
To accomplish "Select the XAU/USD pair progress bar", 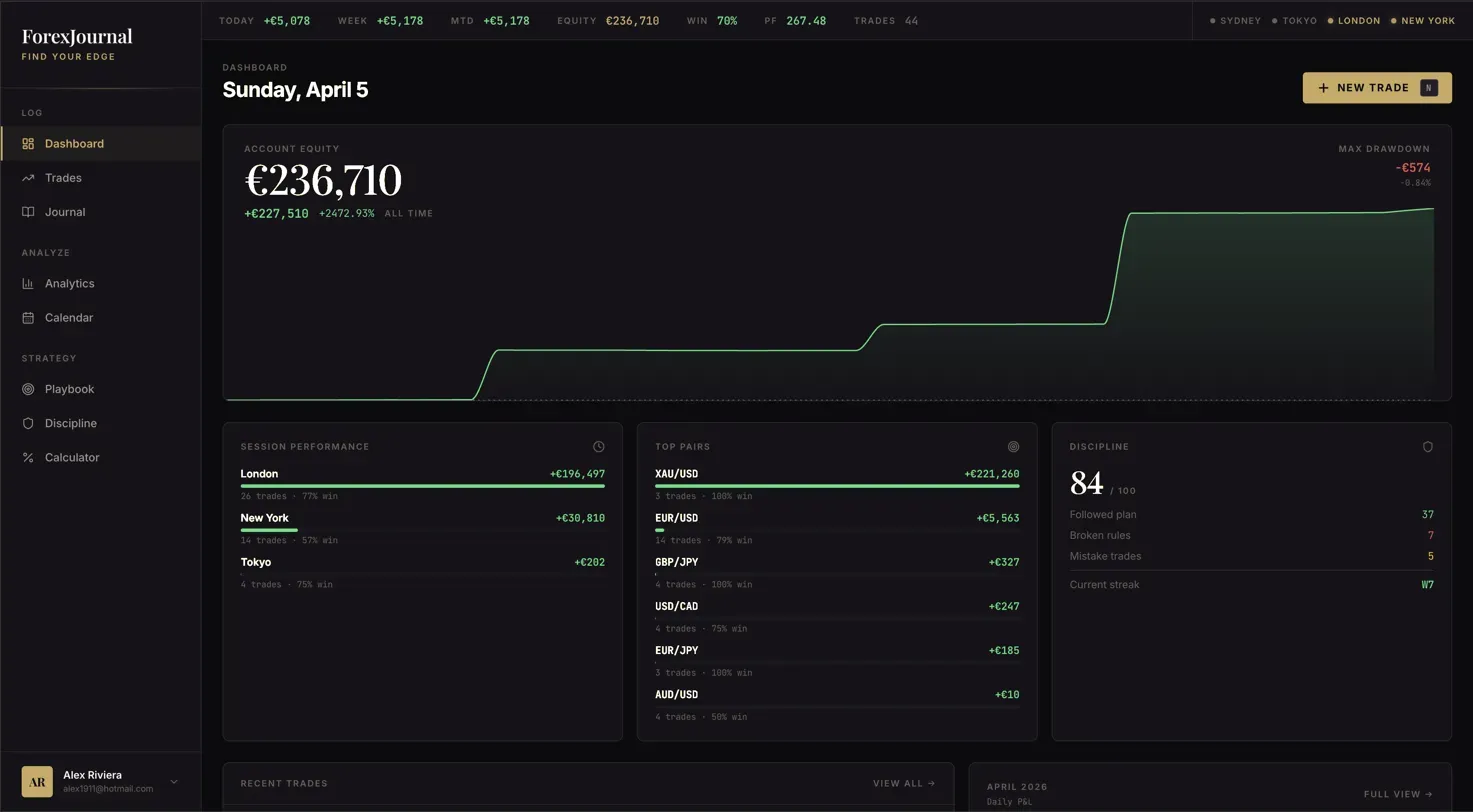I will point(837,486).
